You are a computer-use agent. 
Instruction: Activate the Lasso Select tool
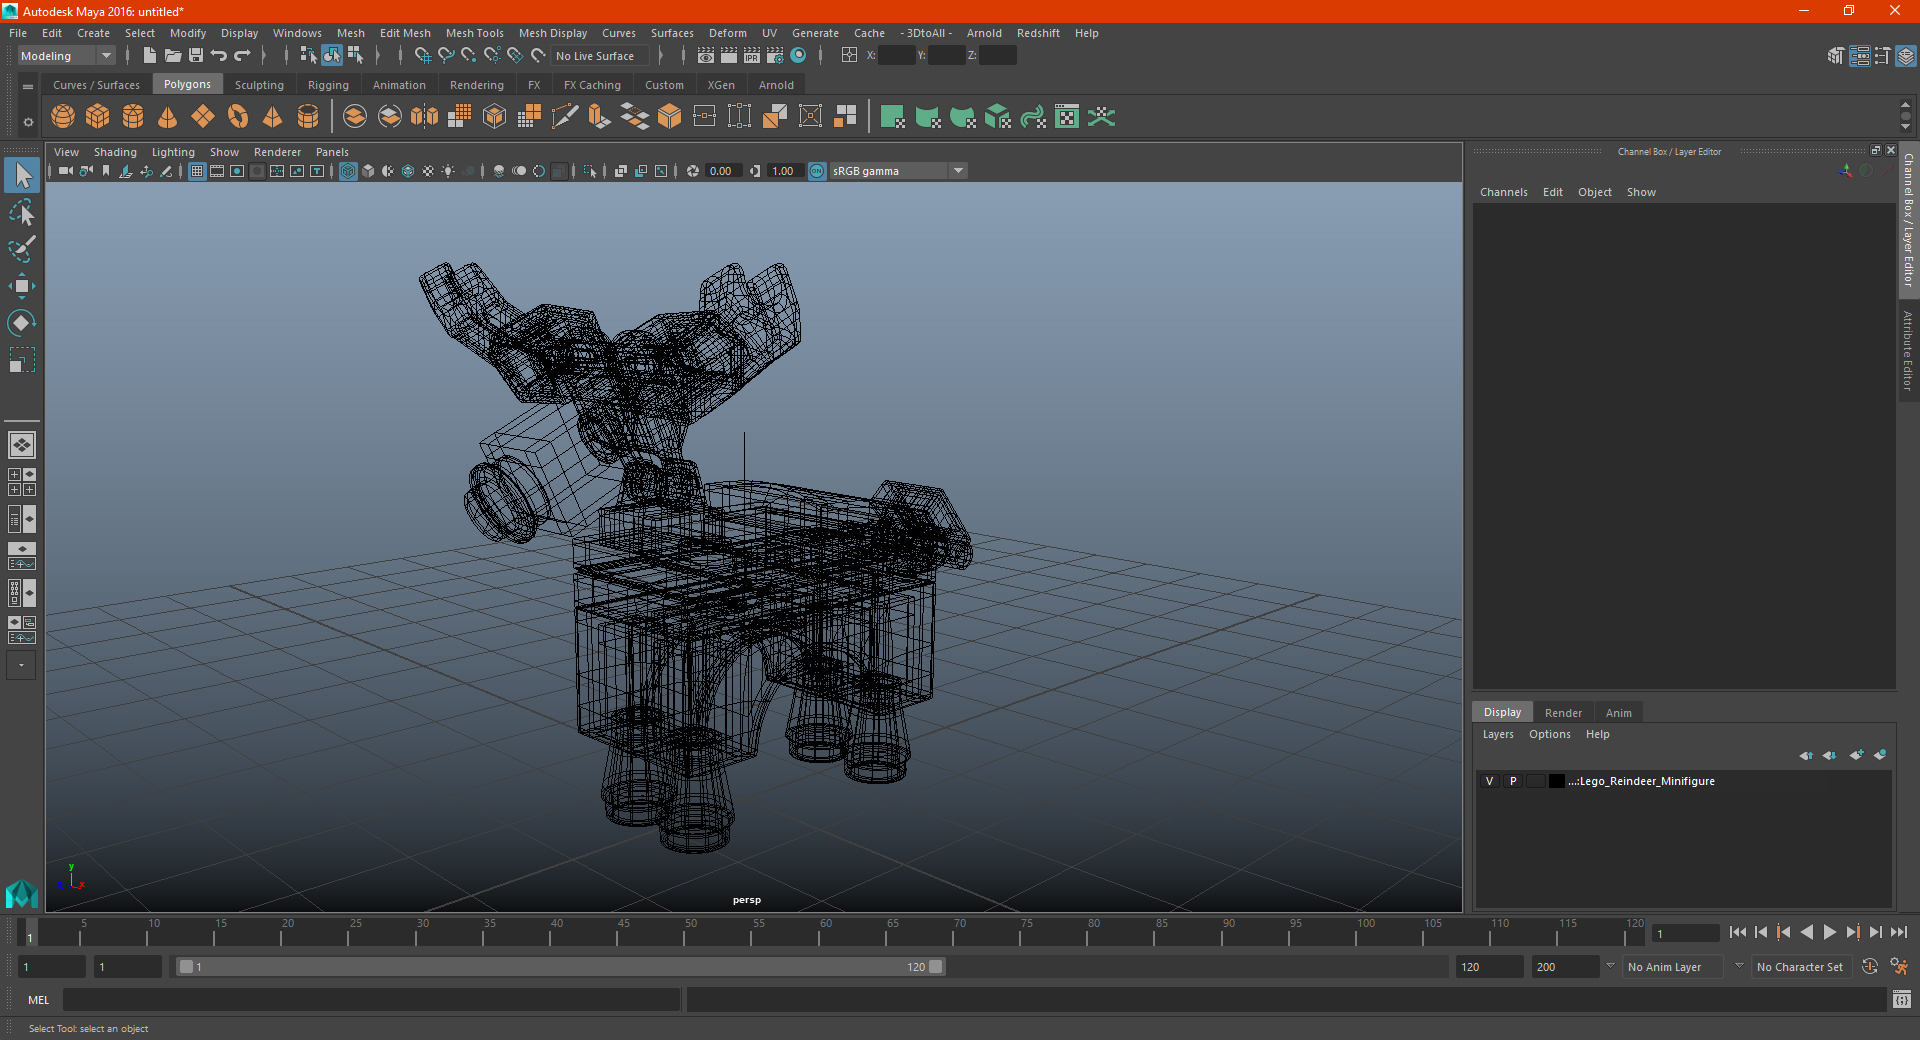point(22,213)
